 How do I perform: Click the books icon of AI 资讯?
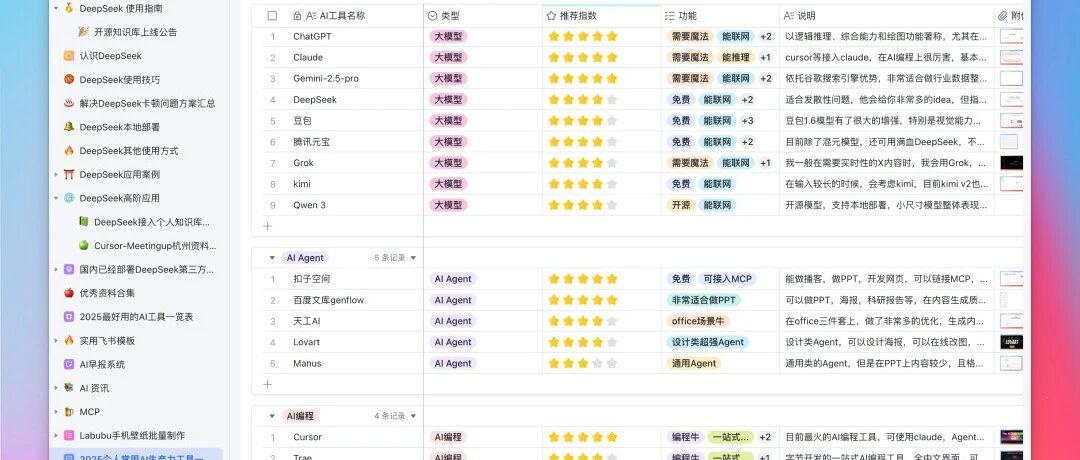69,388
